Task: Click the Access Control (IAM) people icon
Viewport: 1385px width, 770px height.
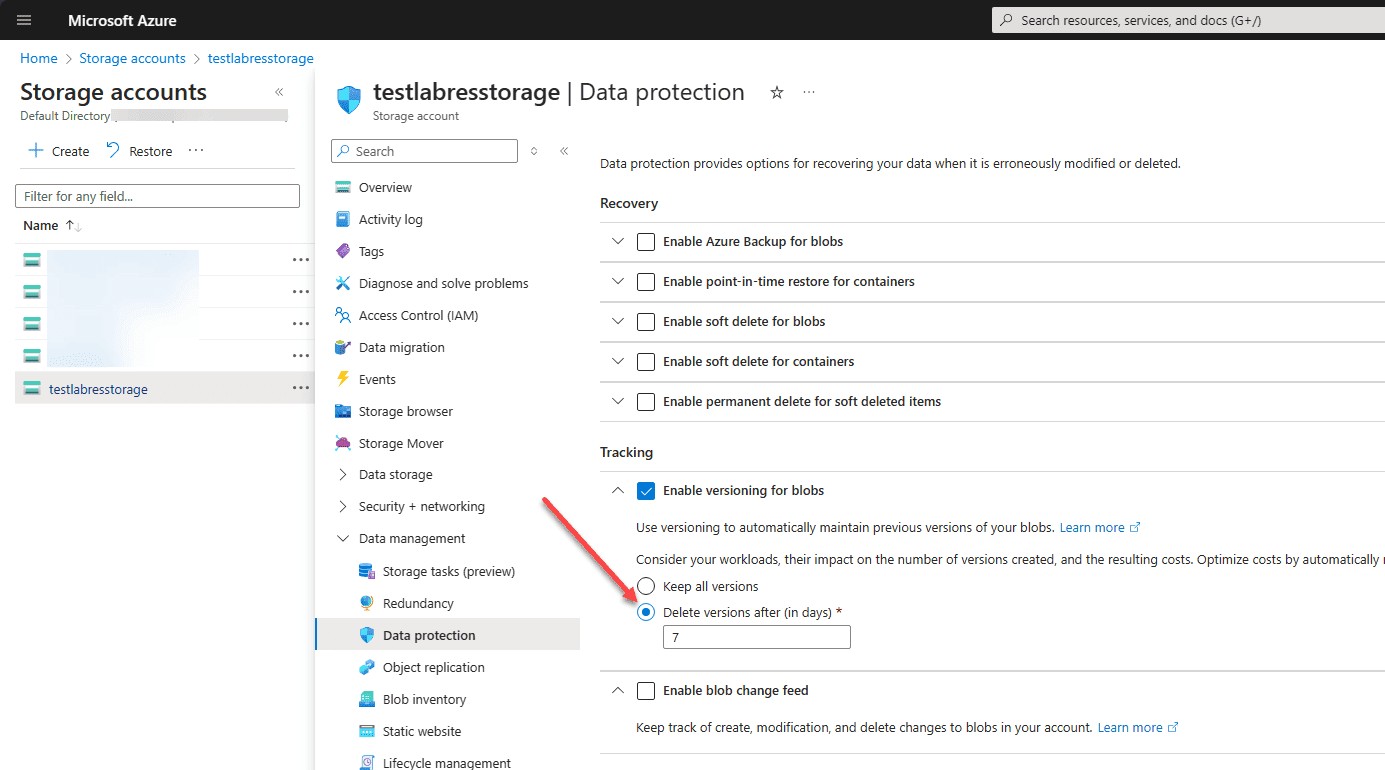Action: coord(343,315)
